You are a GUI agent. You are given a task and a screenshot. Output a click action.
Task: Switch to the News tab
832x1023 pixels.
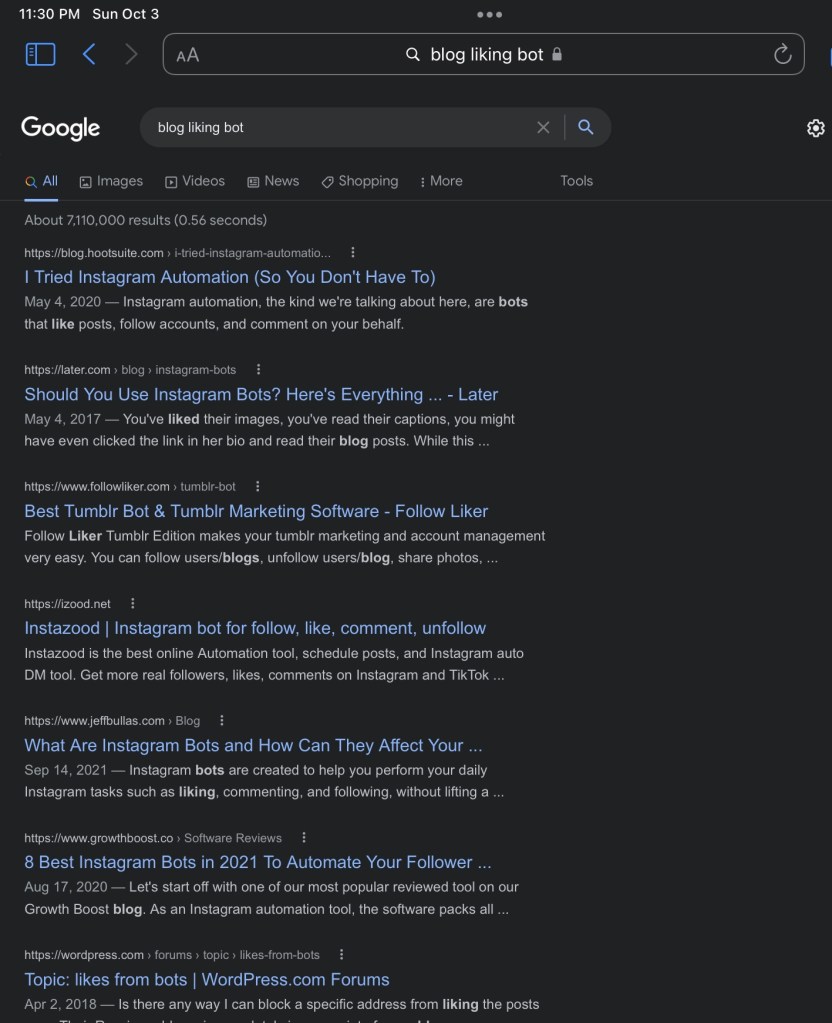pos(273,181)
